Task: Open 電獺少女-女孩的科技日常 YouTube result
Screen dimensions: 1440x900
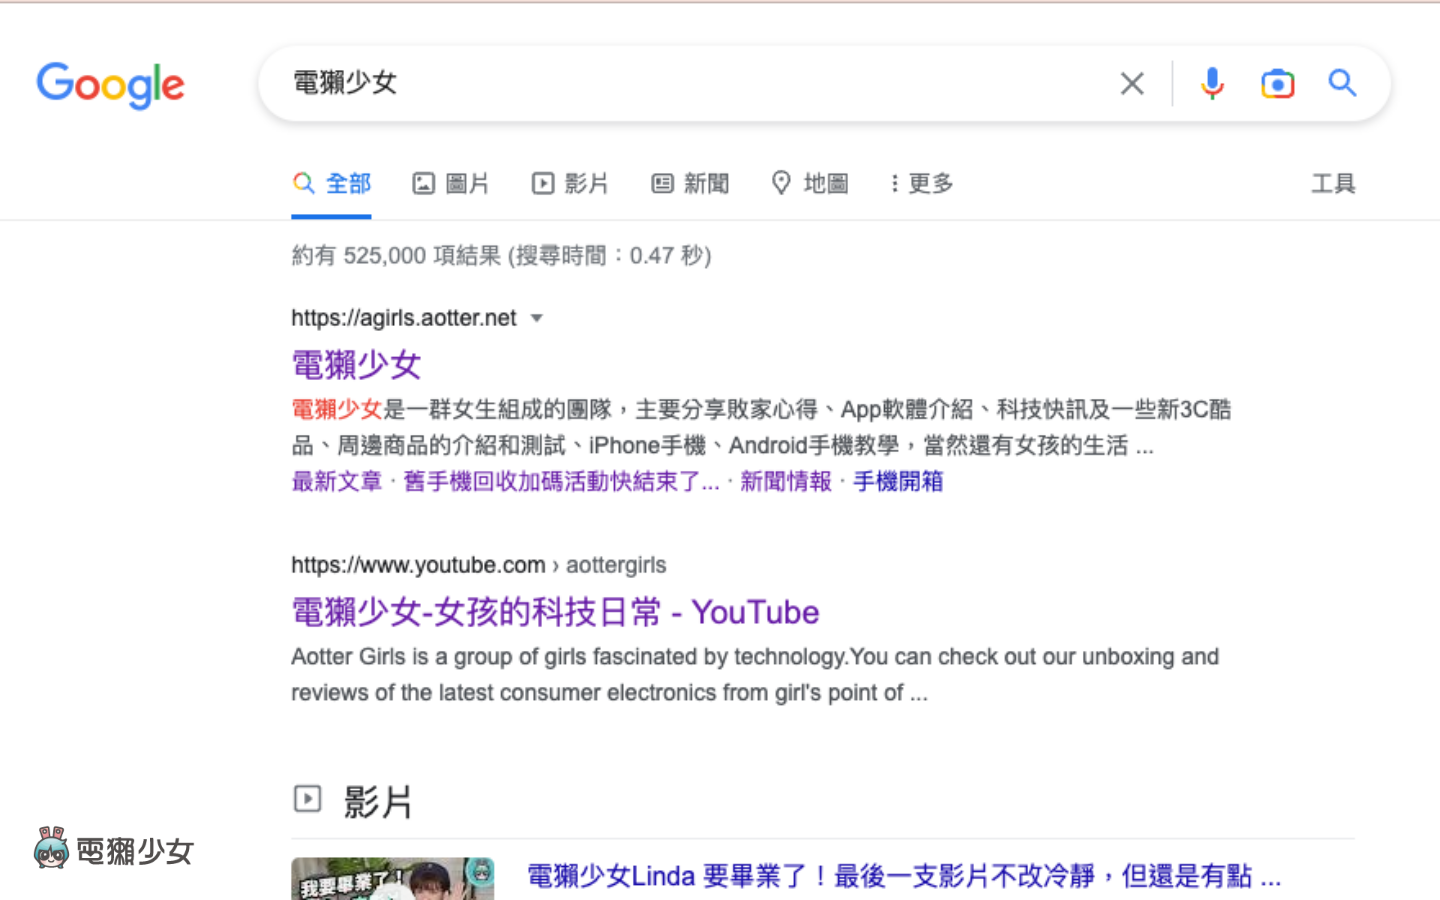Action: [555, 611]
